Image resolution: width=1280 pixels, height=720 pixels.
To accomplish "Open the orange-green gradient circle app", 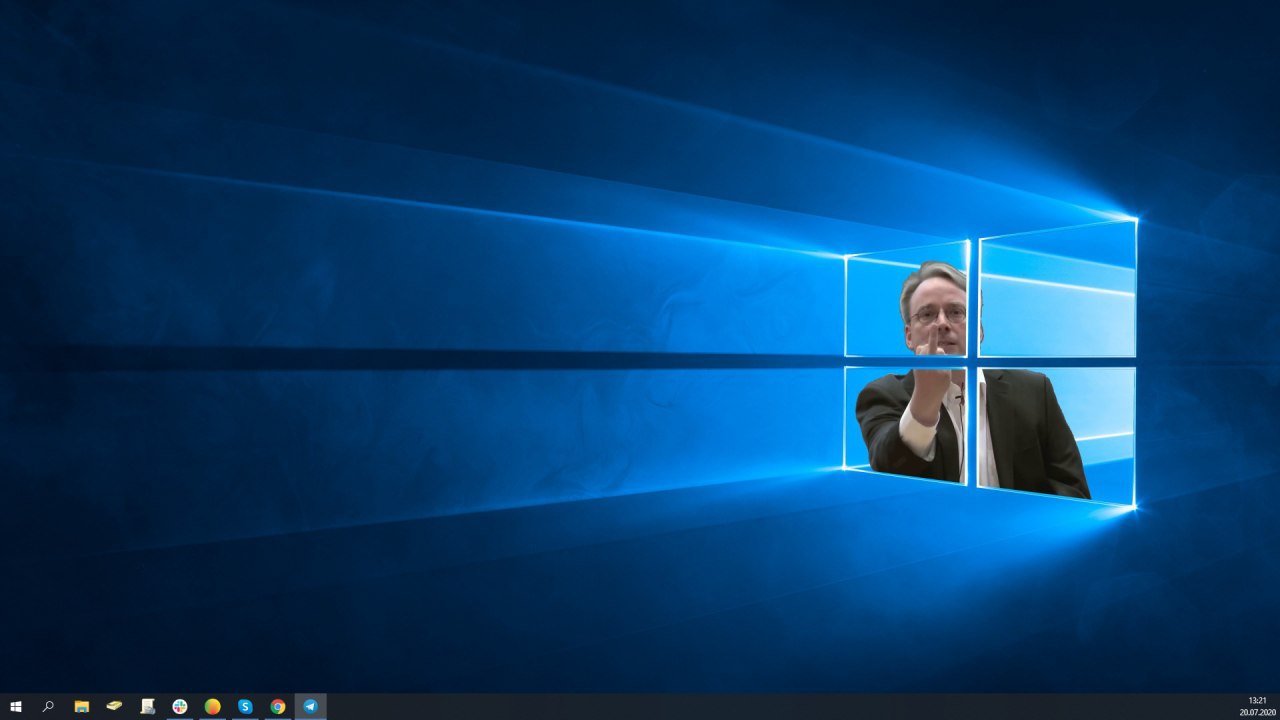I will tap(212, 706).
